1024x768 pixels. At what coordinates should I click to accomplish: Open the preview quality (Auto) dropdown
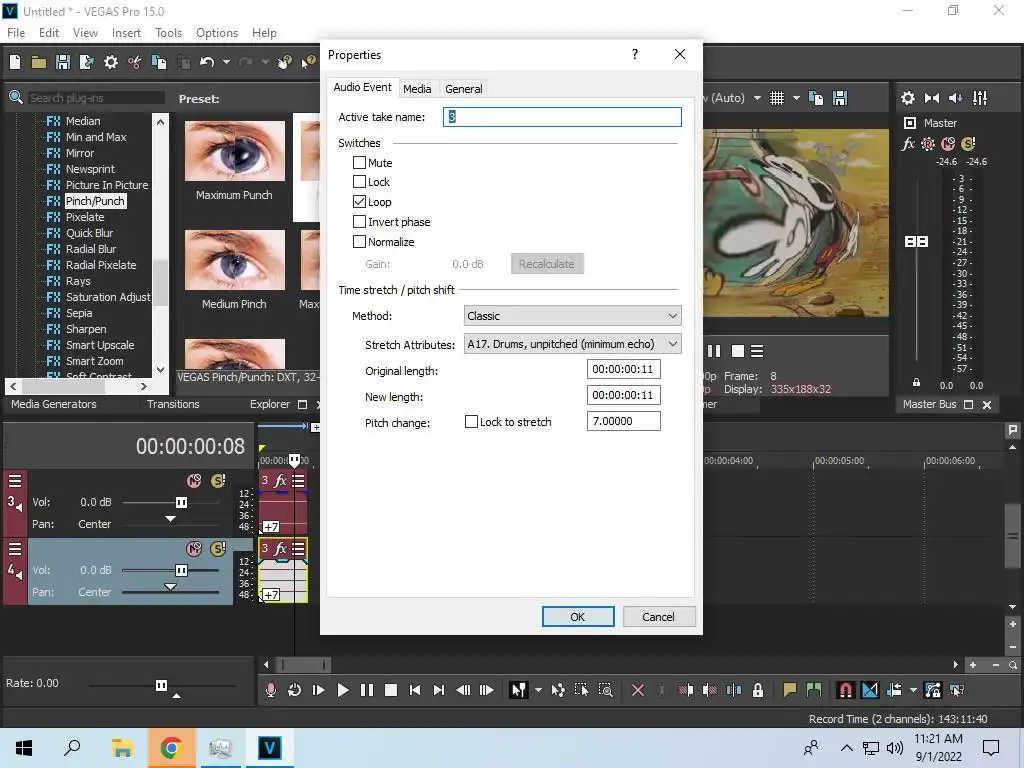757,98
